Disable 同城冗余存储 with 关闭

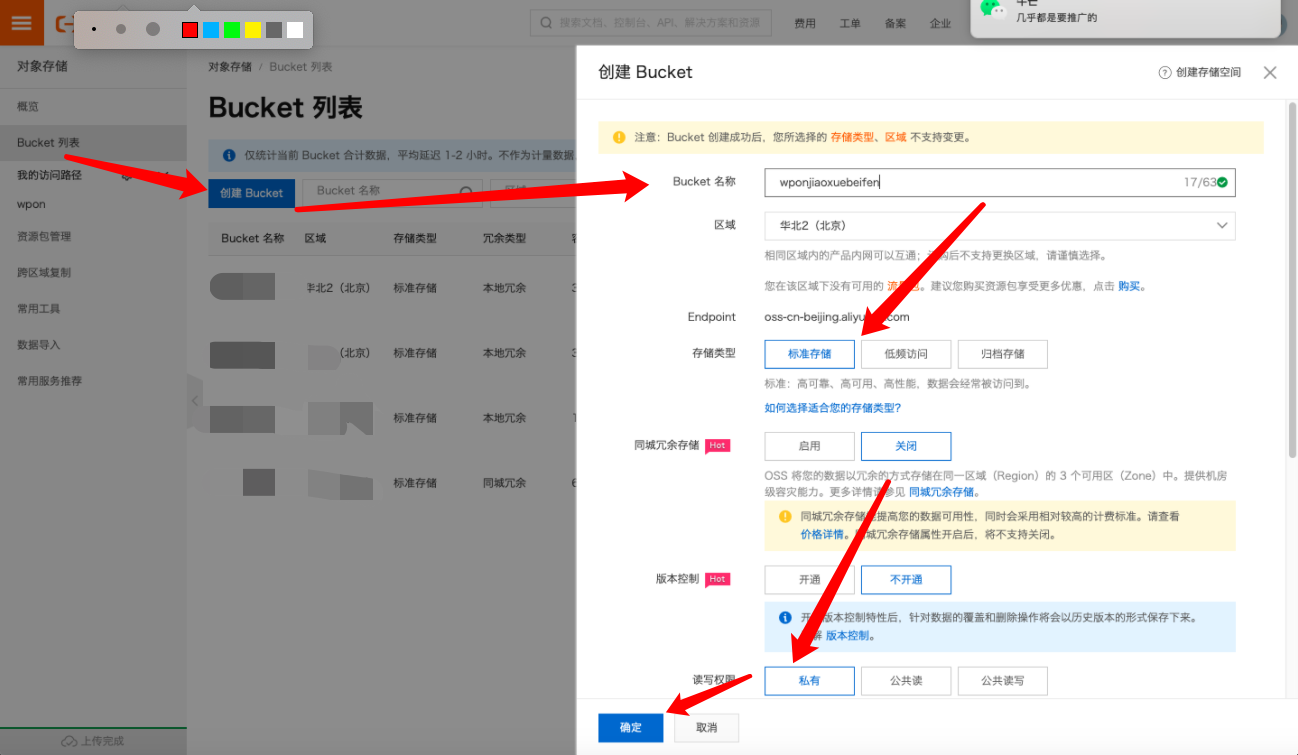pyautogui.click(x=906, y=446)
